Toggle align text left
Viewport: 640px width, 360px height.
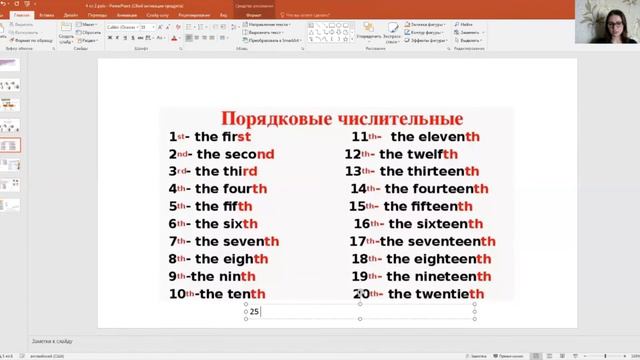189,38
